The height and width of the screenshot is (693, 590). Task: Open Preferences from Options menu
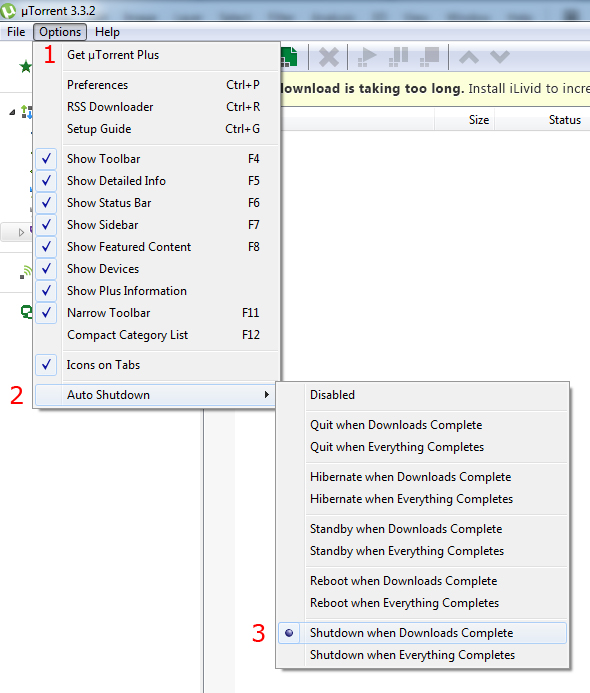[x=157, y=85]
